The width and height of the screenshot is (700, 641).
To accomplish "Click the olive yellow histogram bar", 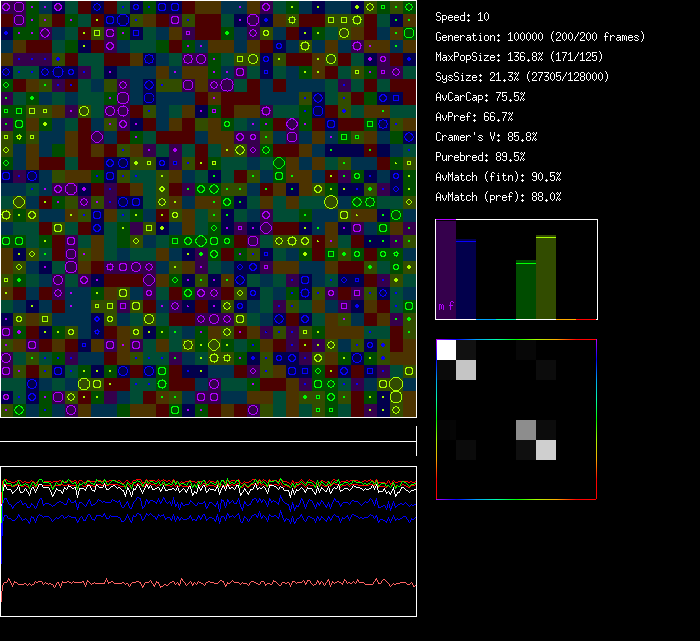I will tap(546, 277).
